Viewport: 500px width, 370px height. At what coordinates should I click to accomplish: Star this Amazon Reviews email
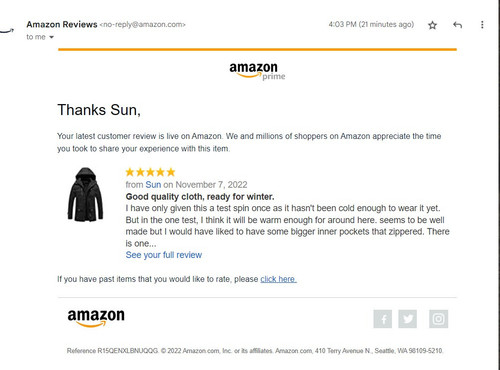[x=432, y=25]
